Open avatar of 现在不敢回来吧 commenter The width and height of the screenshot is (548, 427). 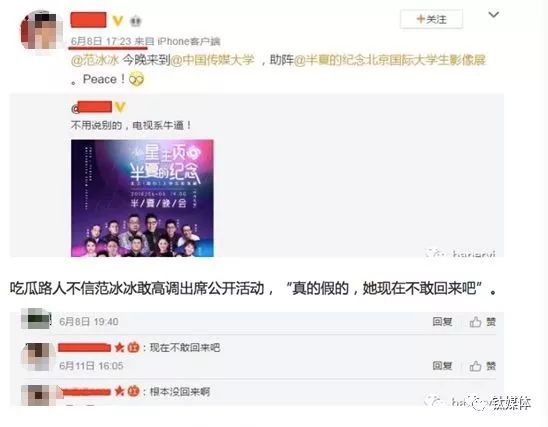tap(38, 356)
